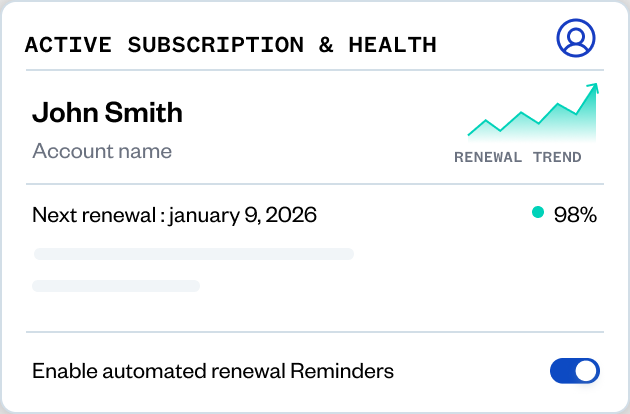The image size is (630, 414).
Task: Select the january 9, 2026 date
Action: (x=243, y=214)
